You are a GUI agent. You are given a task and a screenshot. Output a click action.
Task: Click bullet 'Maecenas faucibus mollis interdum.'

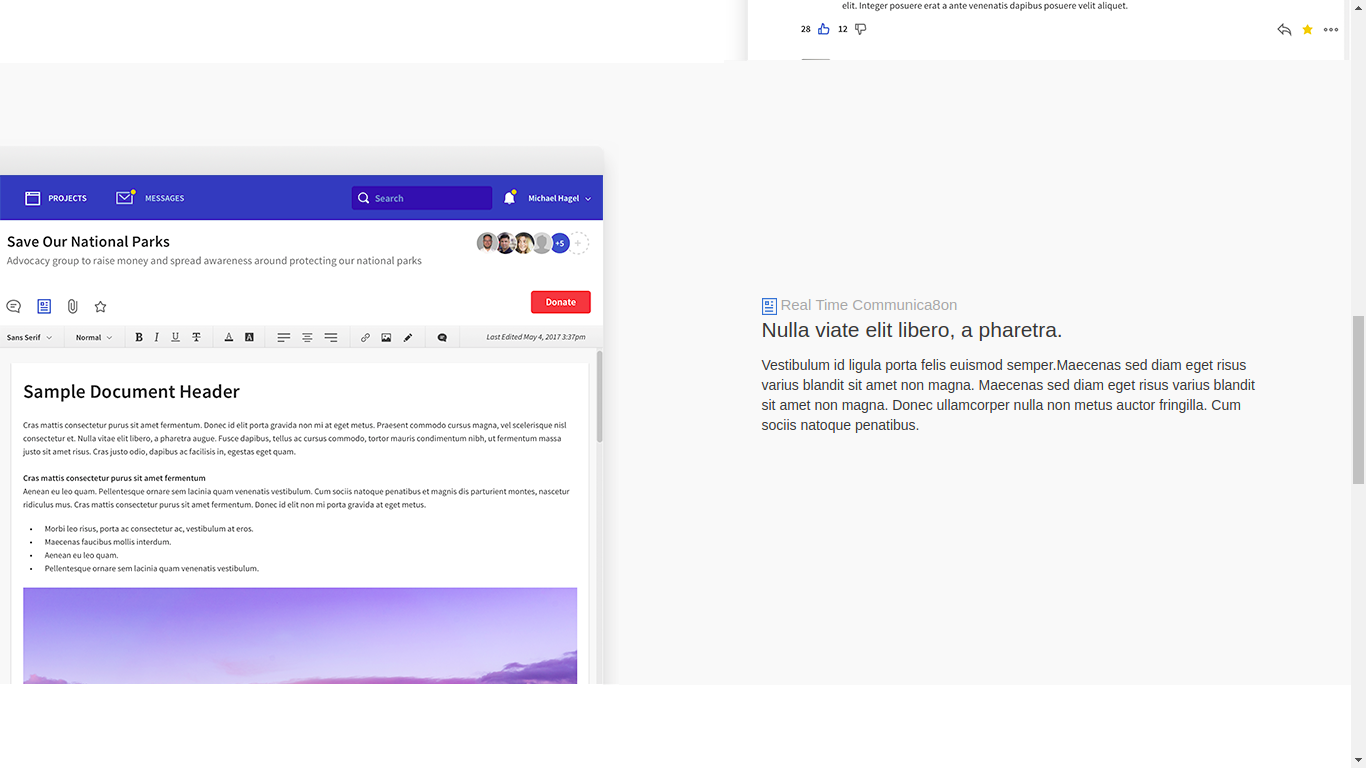pos(108,542)
